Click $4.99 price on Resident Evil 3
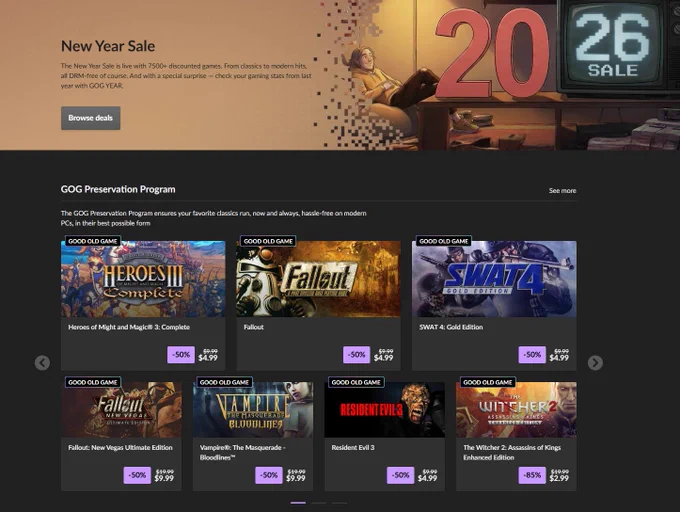This screenshot has width=680, height=512. pyautogui.click(x=427, y=478)
